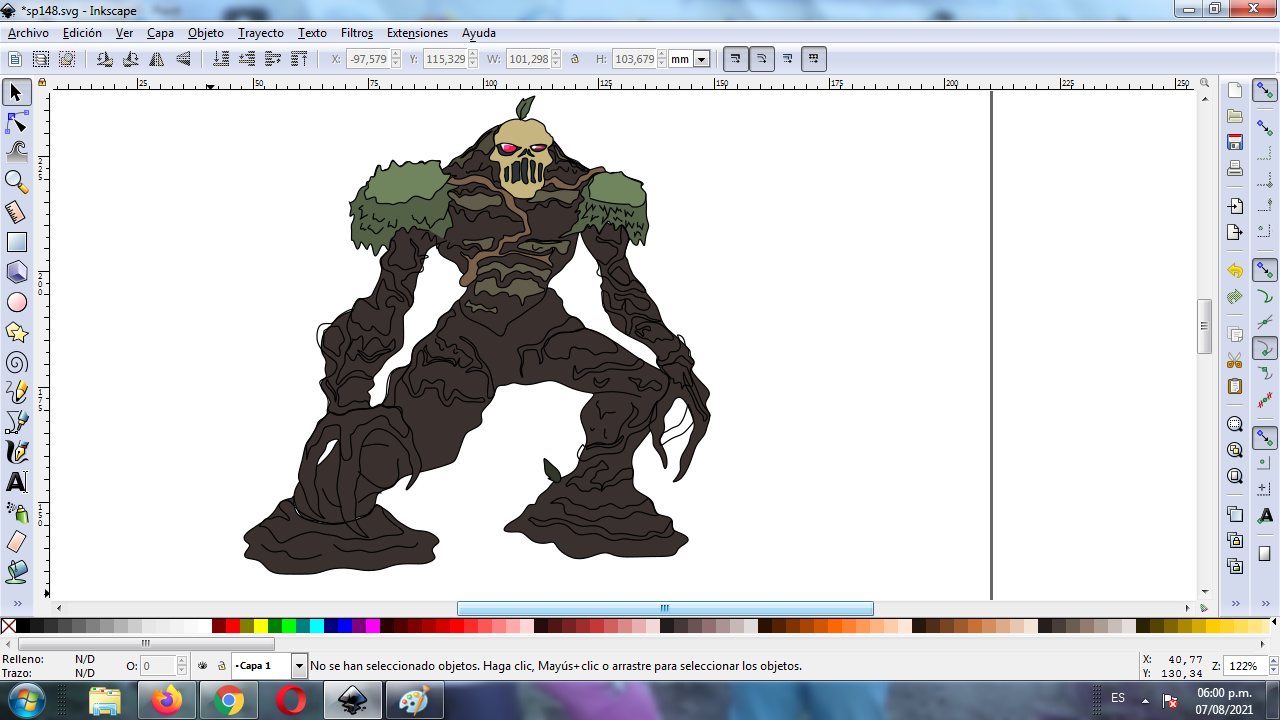Image resolution: width=1280 pixels, height=720 pixels.
Task: Click the Print document icon
Action: (1235, 168)
